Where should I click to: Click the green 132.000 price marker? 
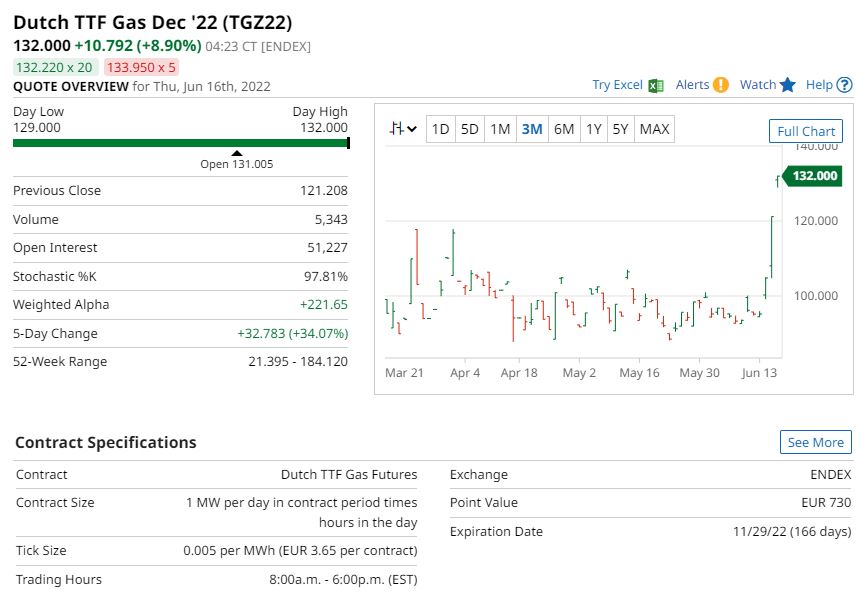[x=812, y=176]
